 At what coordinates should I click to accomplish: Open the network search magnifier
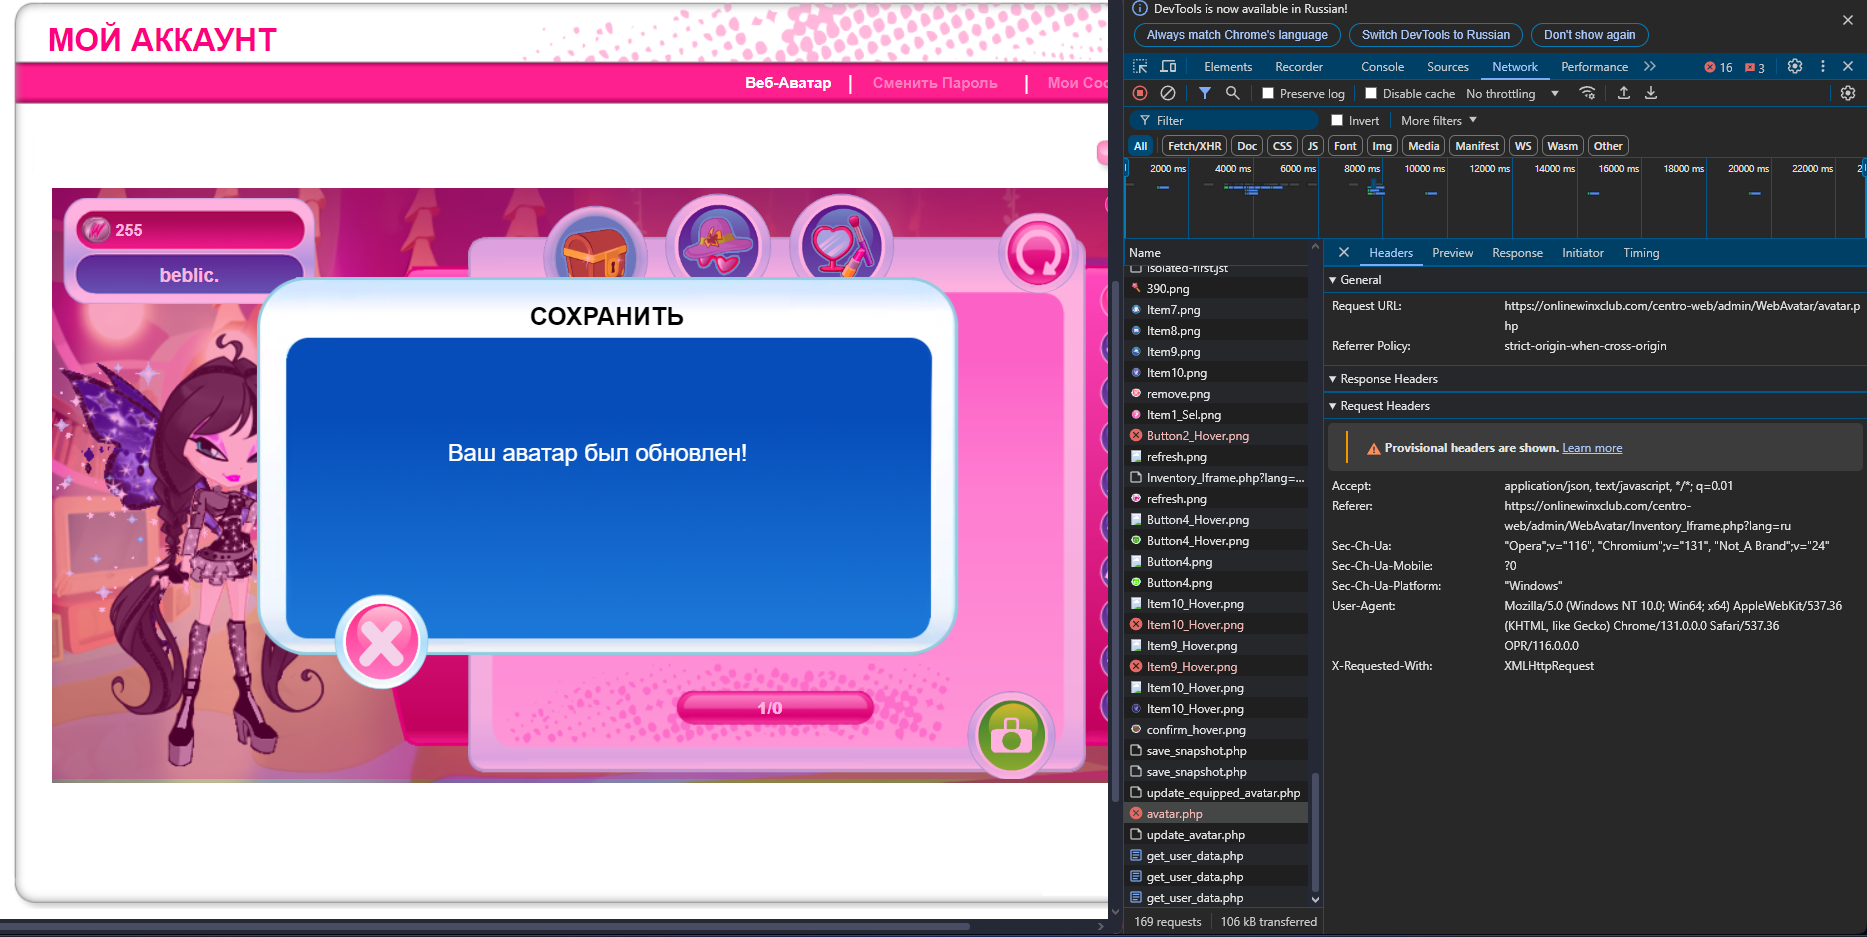point(1233,93)
